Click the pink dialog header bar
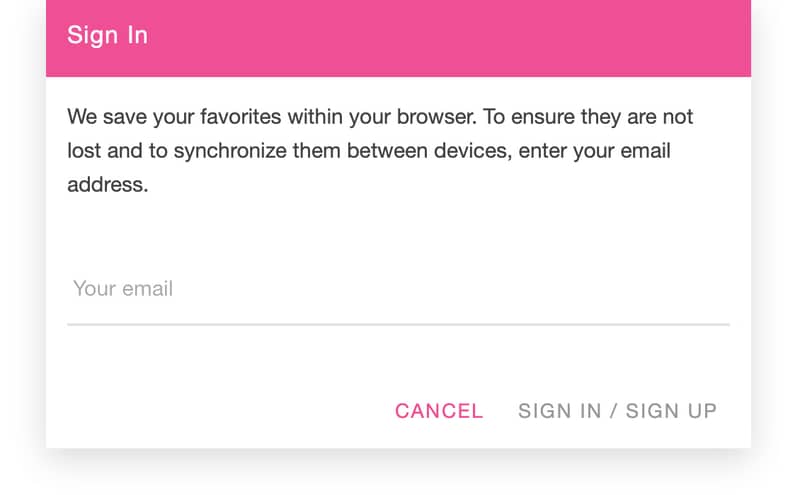Viewport: 800px width, 495px height. 398,38
